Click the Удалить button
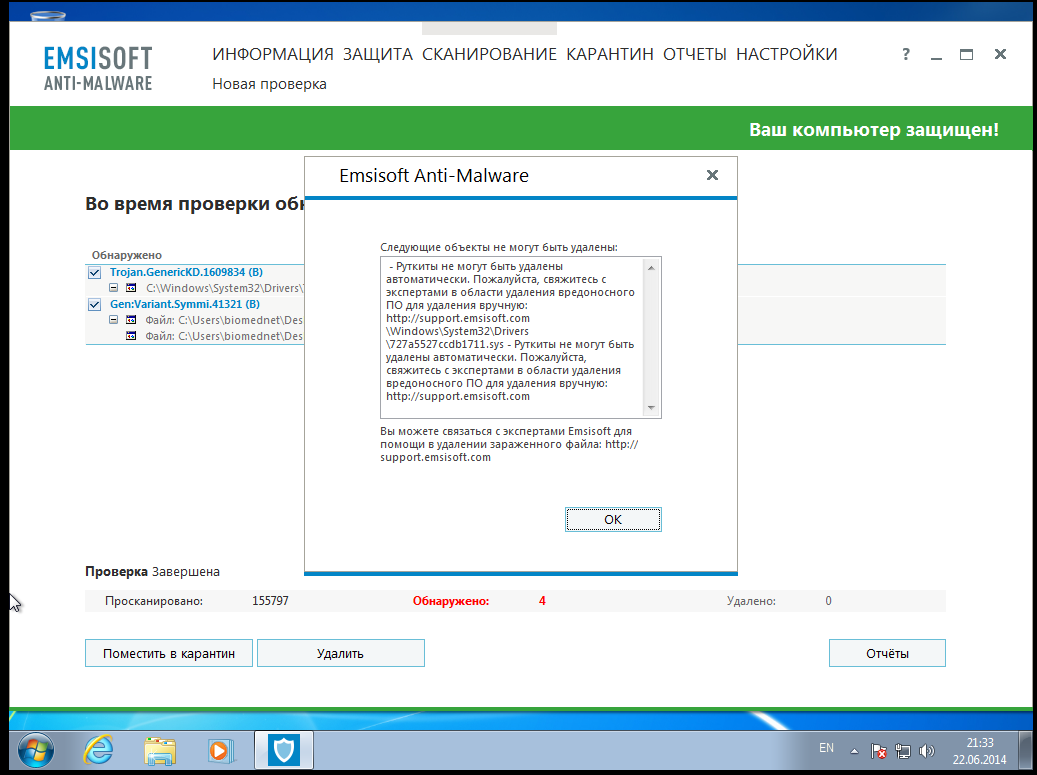This screenshot has width=1037, height=775. click(341, 653)
